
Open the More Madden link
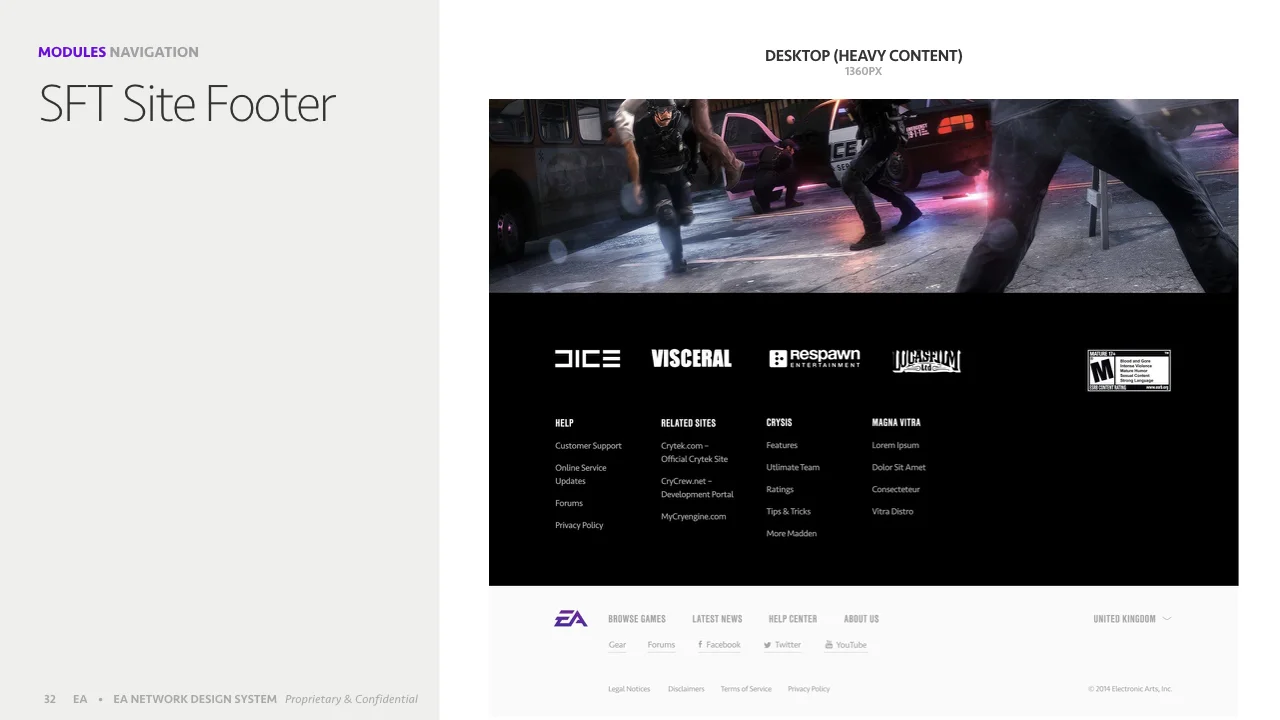(792, 534)
